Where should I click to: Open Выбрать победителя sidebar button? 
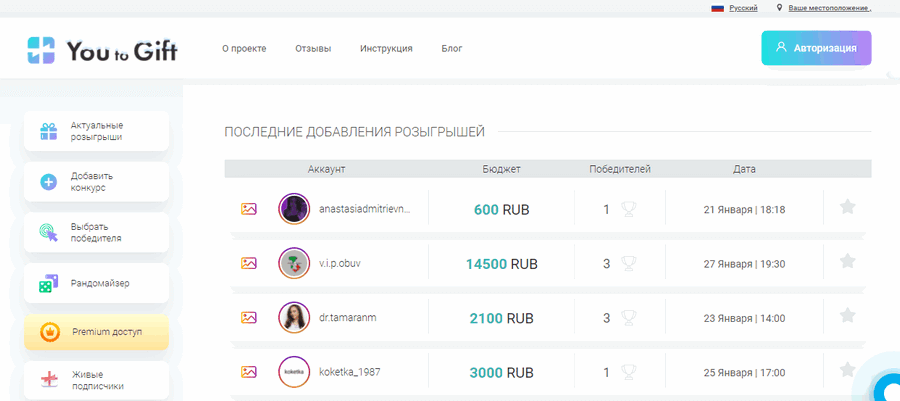click(x=96, y=232)
